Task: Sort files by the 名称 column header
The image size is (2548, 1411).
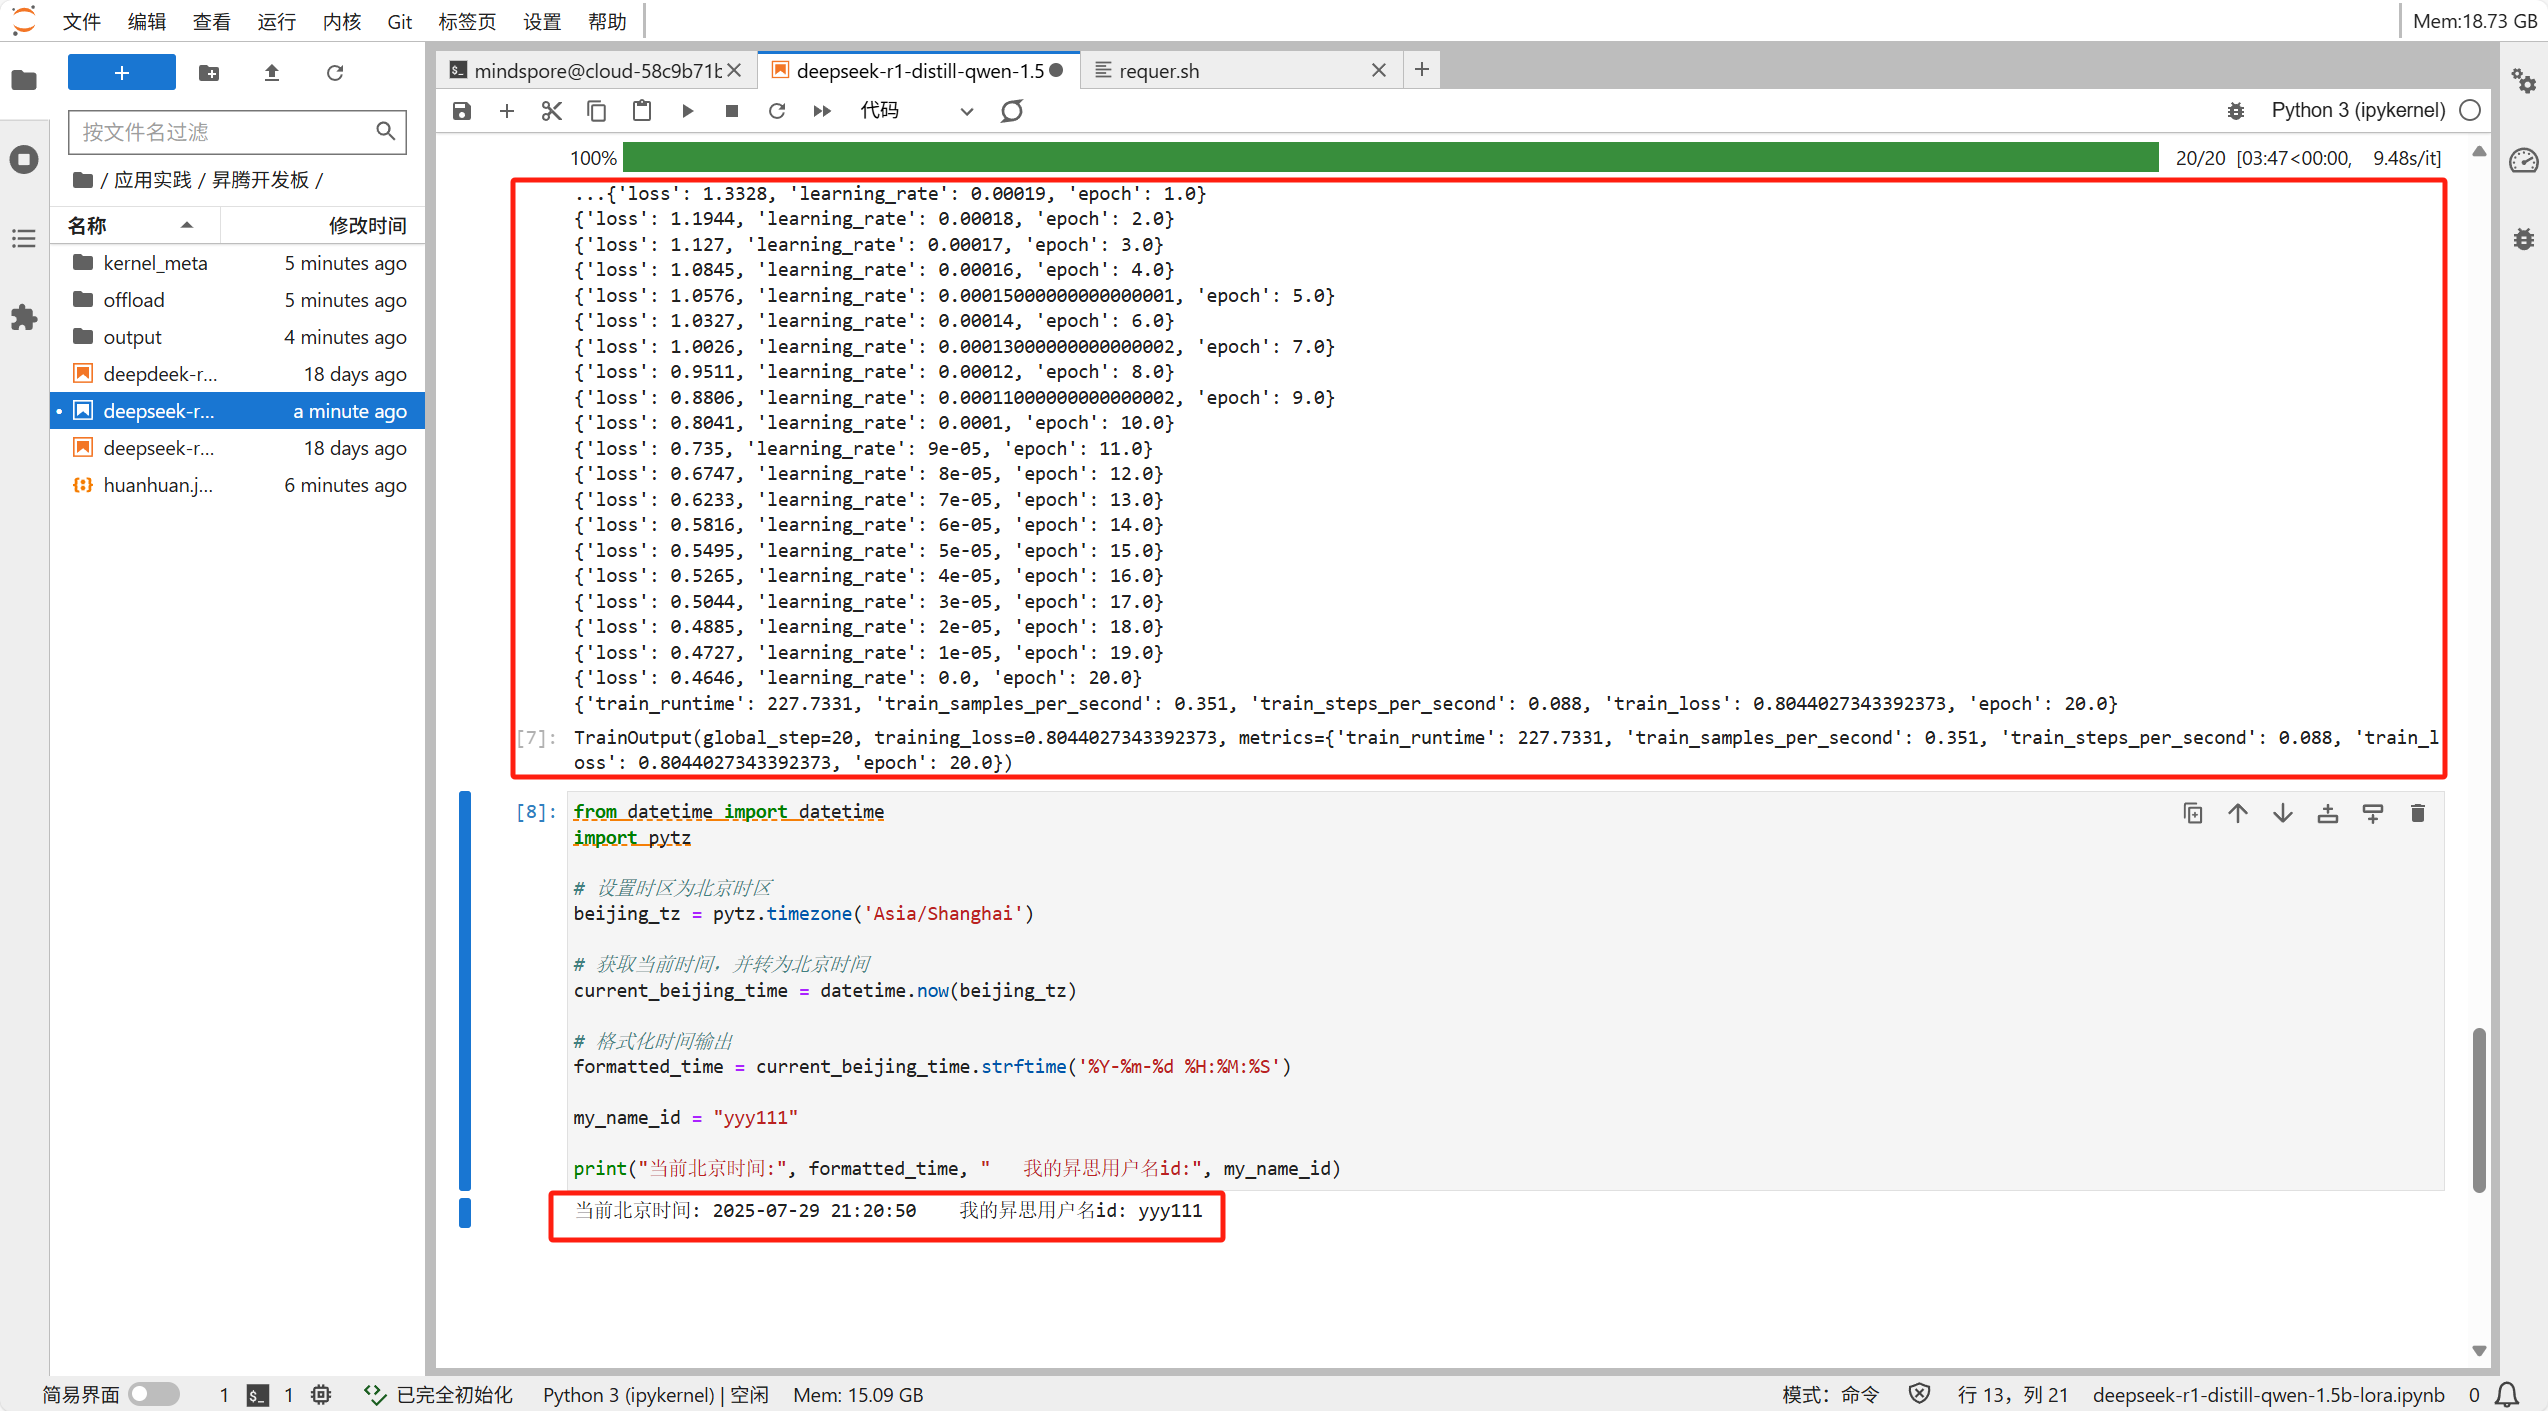Action: click(x=88, y=226)
